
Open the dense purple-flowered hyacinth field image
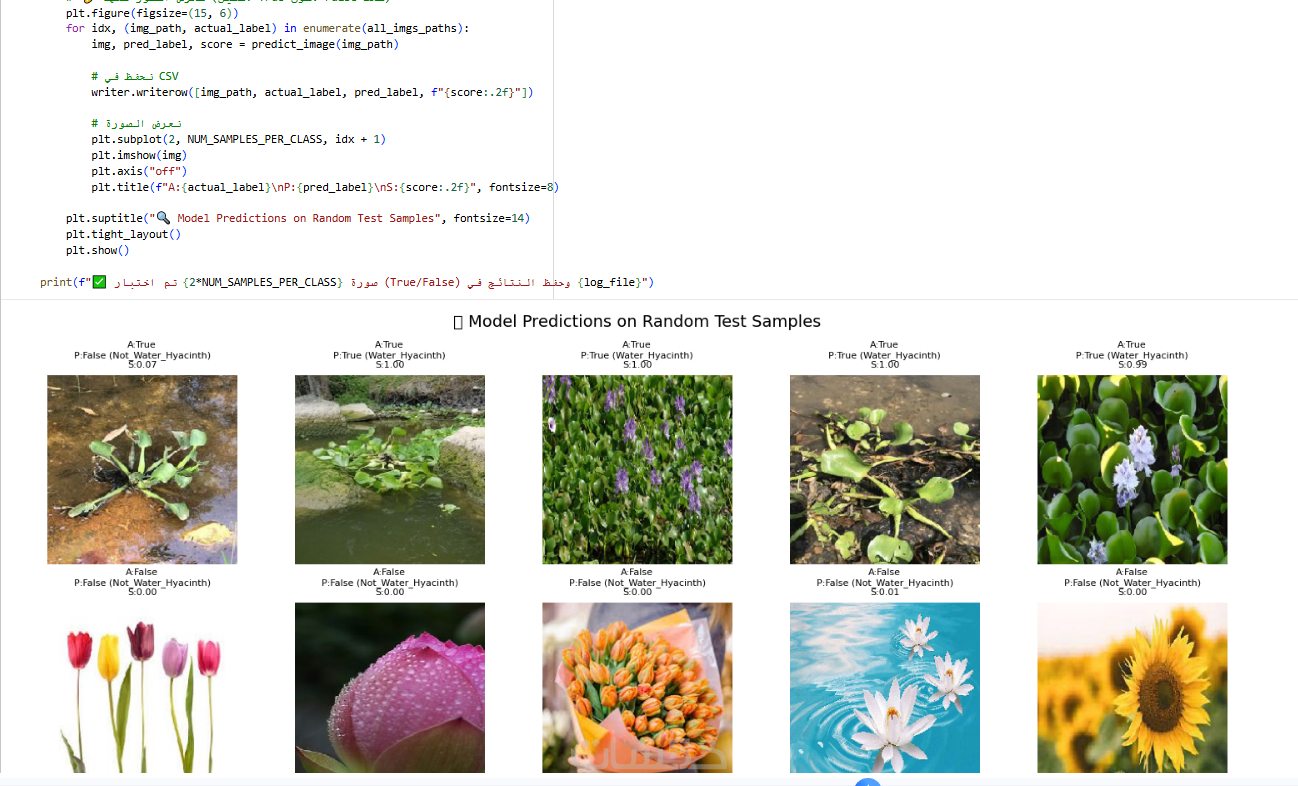click(637, 469)
